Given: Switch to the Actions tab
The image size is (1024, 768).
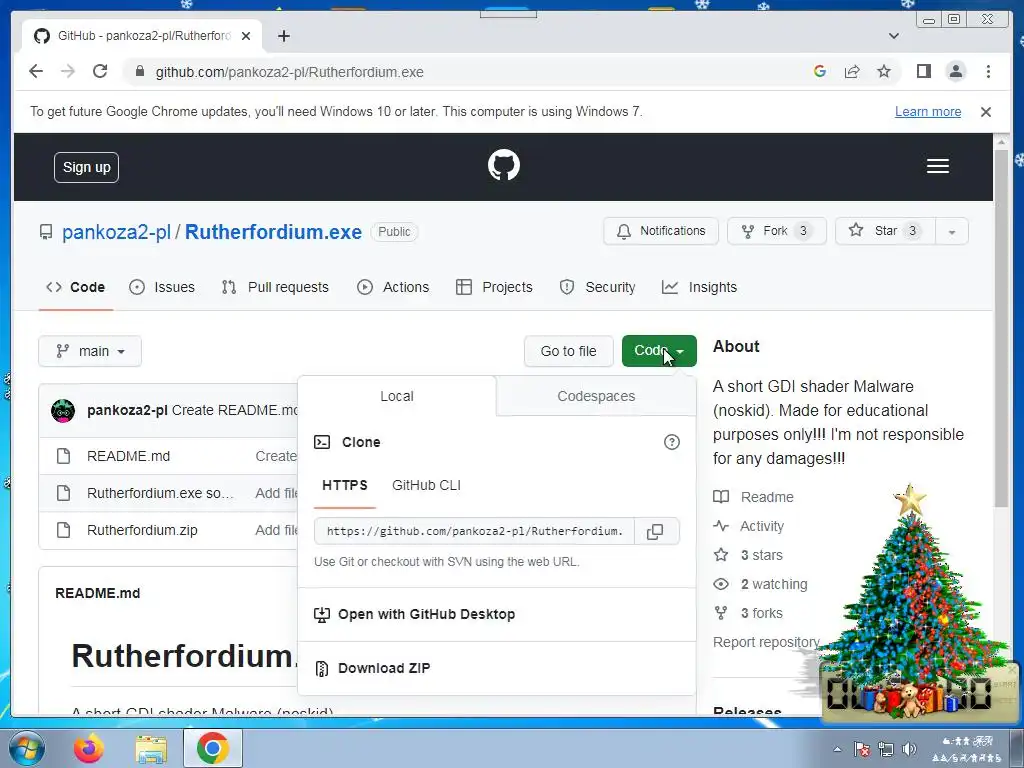Looking at the screenshot, I should click(x=393, y=287).
